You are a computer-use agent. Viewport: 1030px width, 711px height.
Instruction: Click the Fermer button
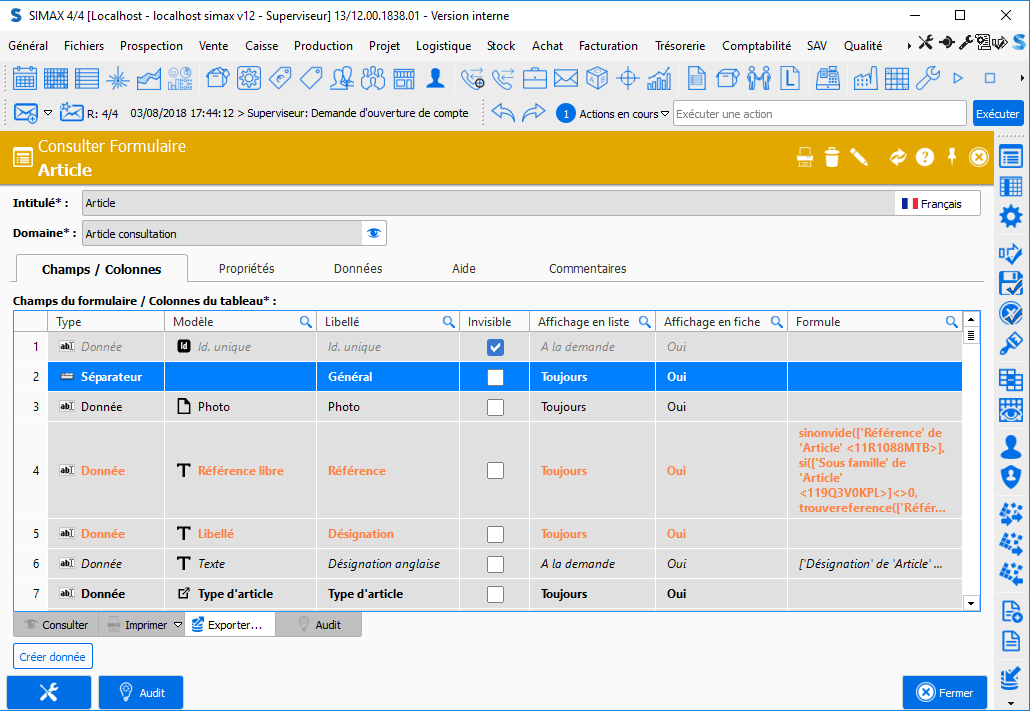pyautogui.click(x=944, y=693)
